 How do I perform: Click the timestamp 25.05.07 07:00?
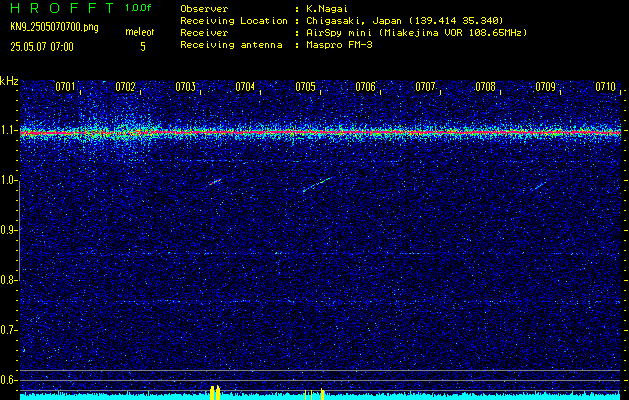(42, 47)
